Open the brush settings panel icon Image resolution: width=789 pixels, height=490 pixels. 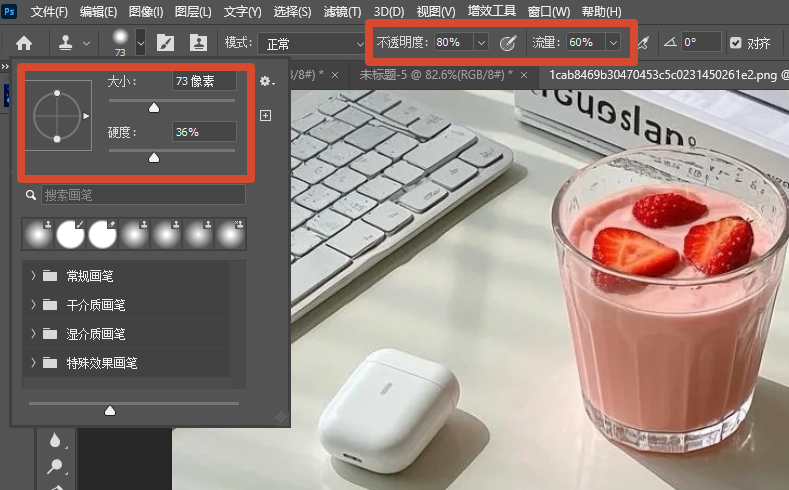pyautogui.click(x=165, y=43)
